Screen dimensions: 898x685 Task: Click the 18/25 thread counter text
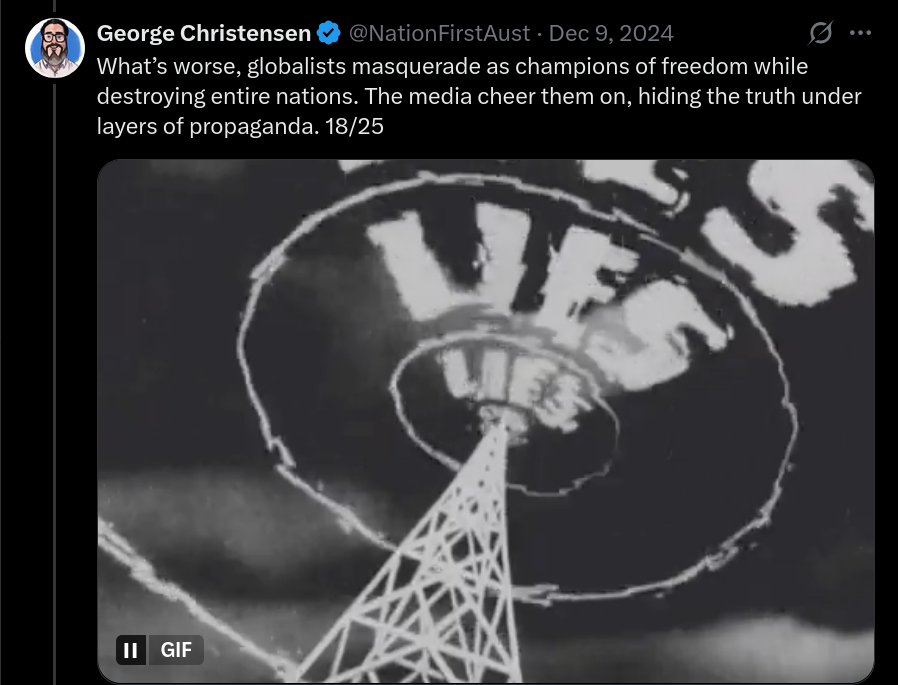tap(354, 126)
